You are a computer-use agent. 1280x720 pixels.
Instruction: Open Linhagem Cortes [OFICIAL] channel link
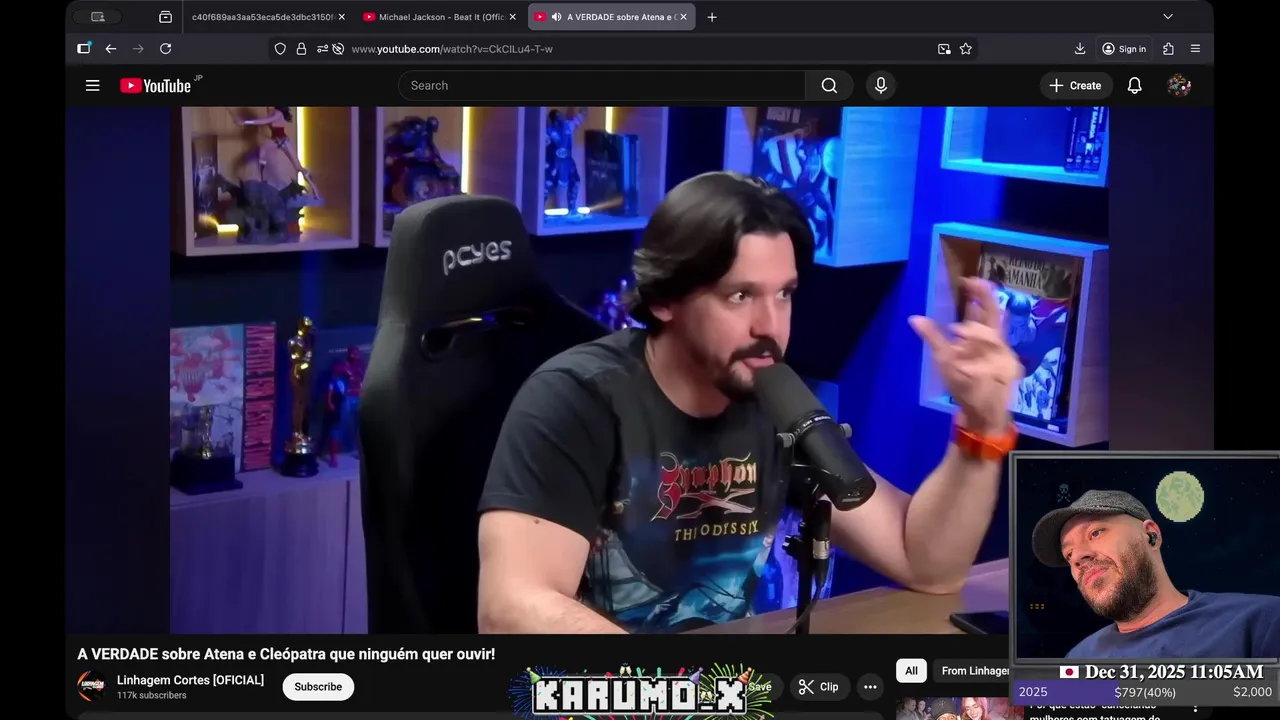pos(190,680)
